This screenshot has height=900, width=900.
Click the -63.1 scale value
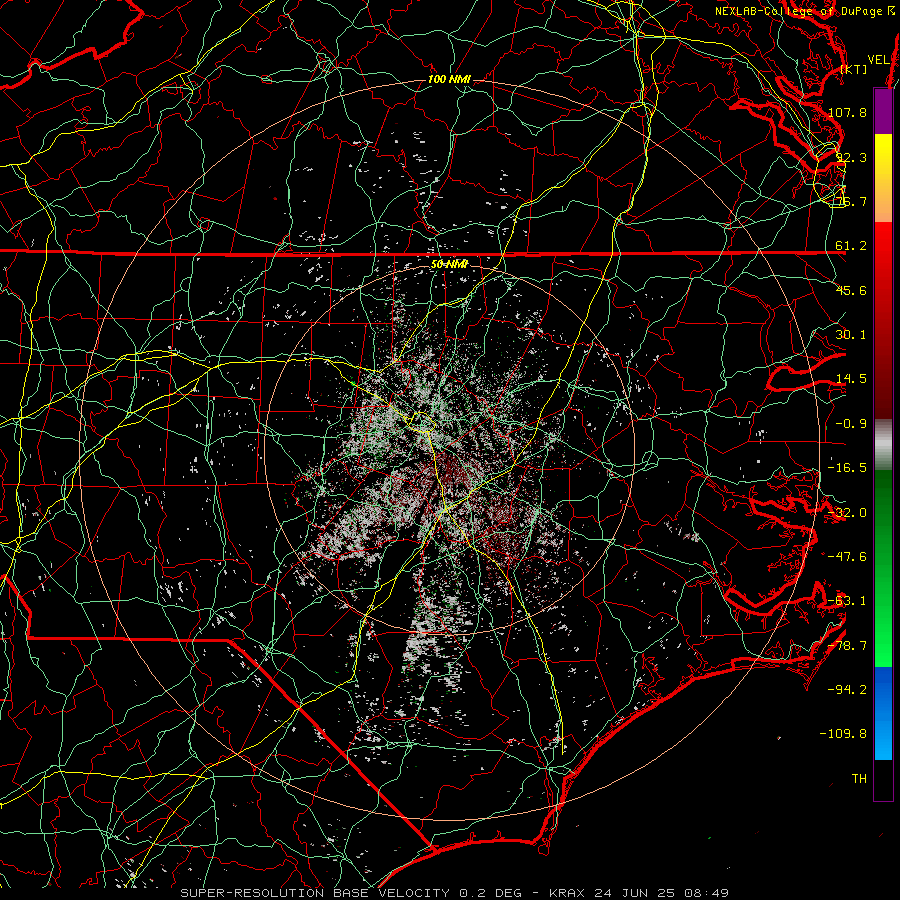[847, 601]
